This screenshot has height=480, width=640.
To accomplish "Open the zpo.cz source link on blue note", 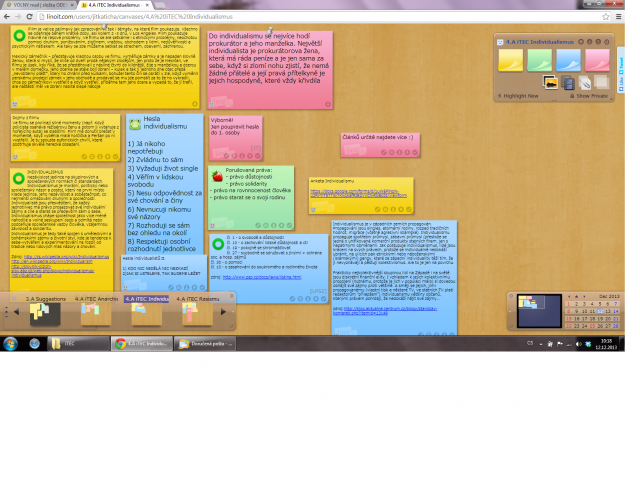I will [262, 277].
